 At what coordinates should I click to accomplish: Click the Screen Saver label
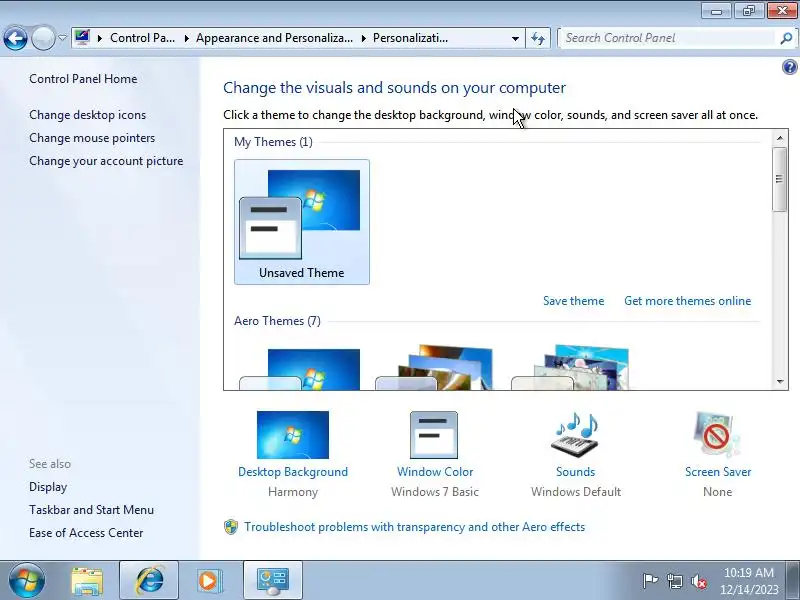[x=718, y=472]
